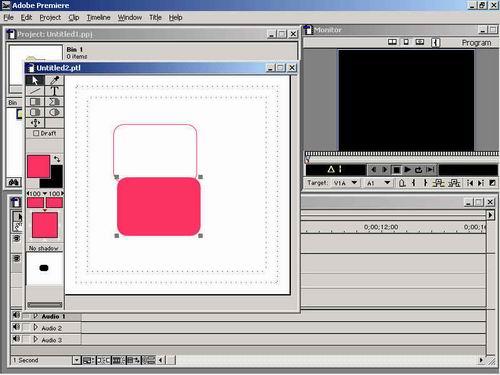Open the 1 Second zoom dropdown
The width and height of the screenshot is (500, 375).
77,360
